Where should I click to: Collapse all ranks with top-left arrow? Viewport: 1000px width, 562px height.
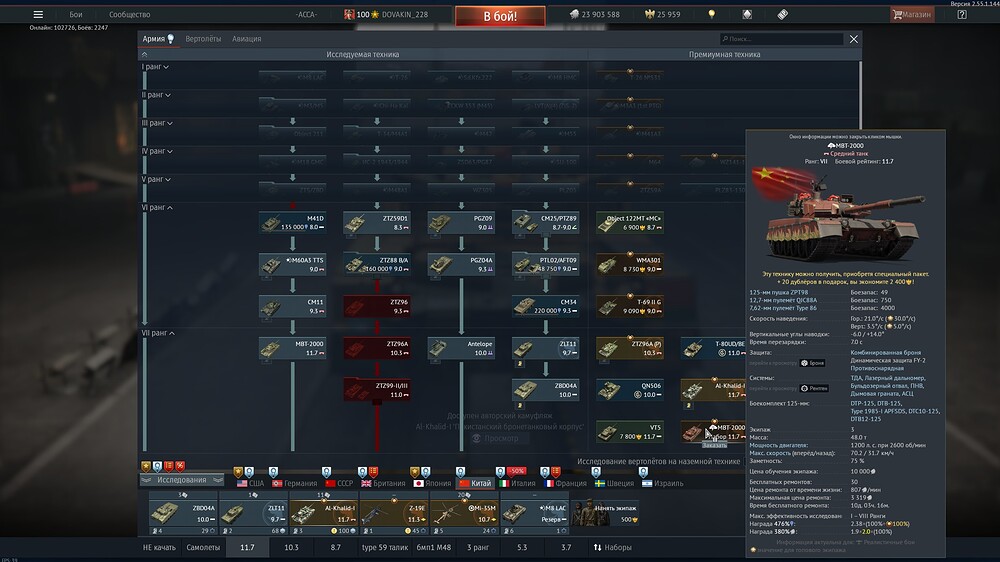pos(145,54)
